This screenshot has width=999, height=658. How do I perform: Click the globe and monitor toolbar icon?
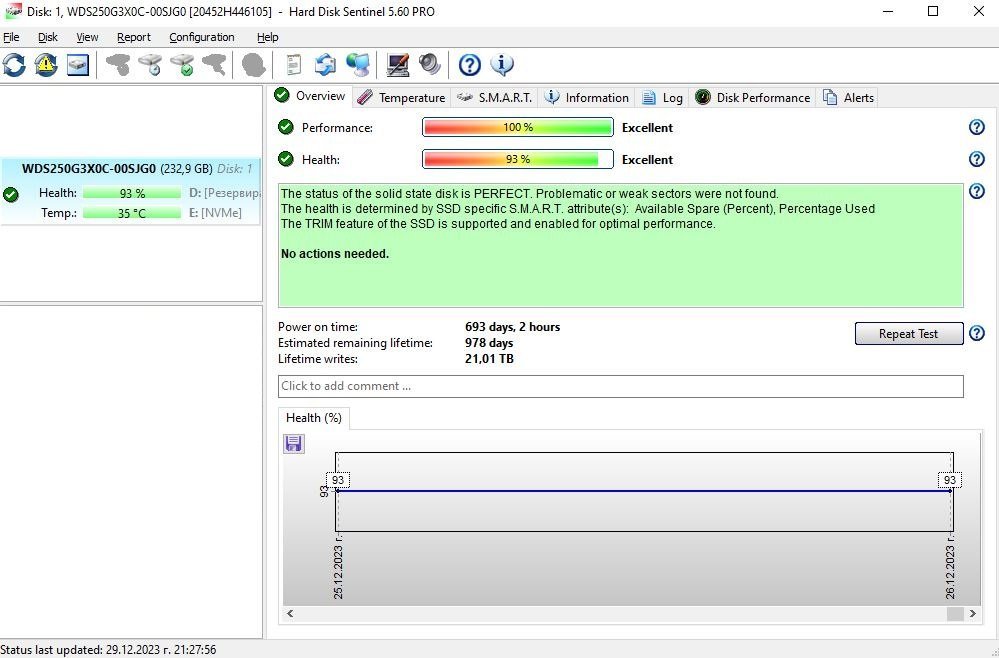point(357,65)
